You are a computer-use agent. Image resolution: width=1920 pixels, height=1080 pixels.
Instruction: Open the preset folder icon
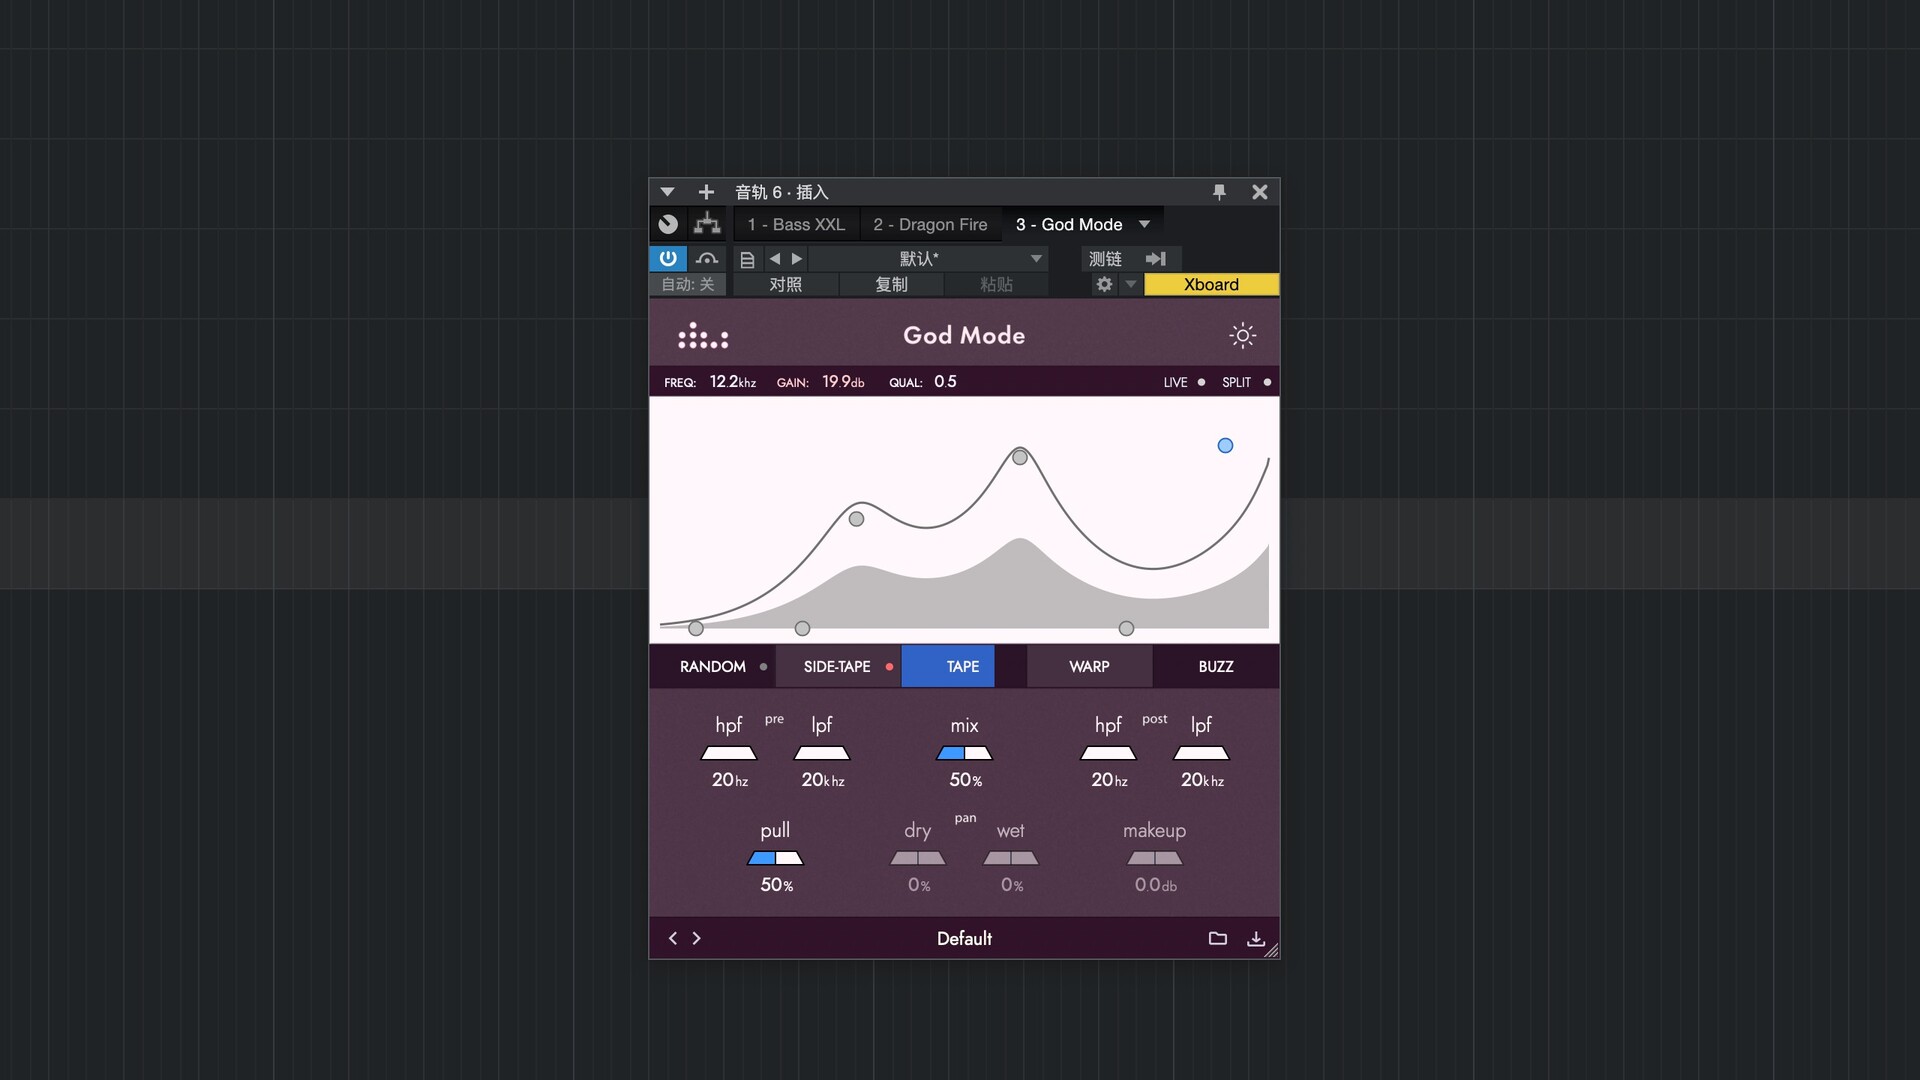click(1217, 938)
